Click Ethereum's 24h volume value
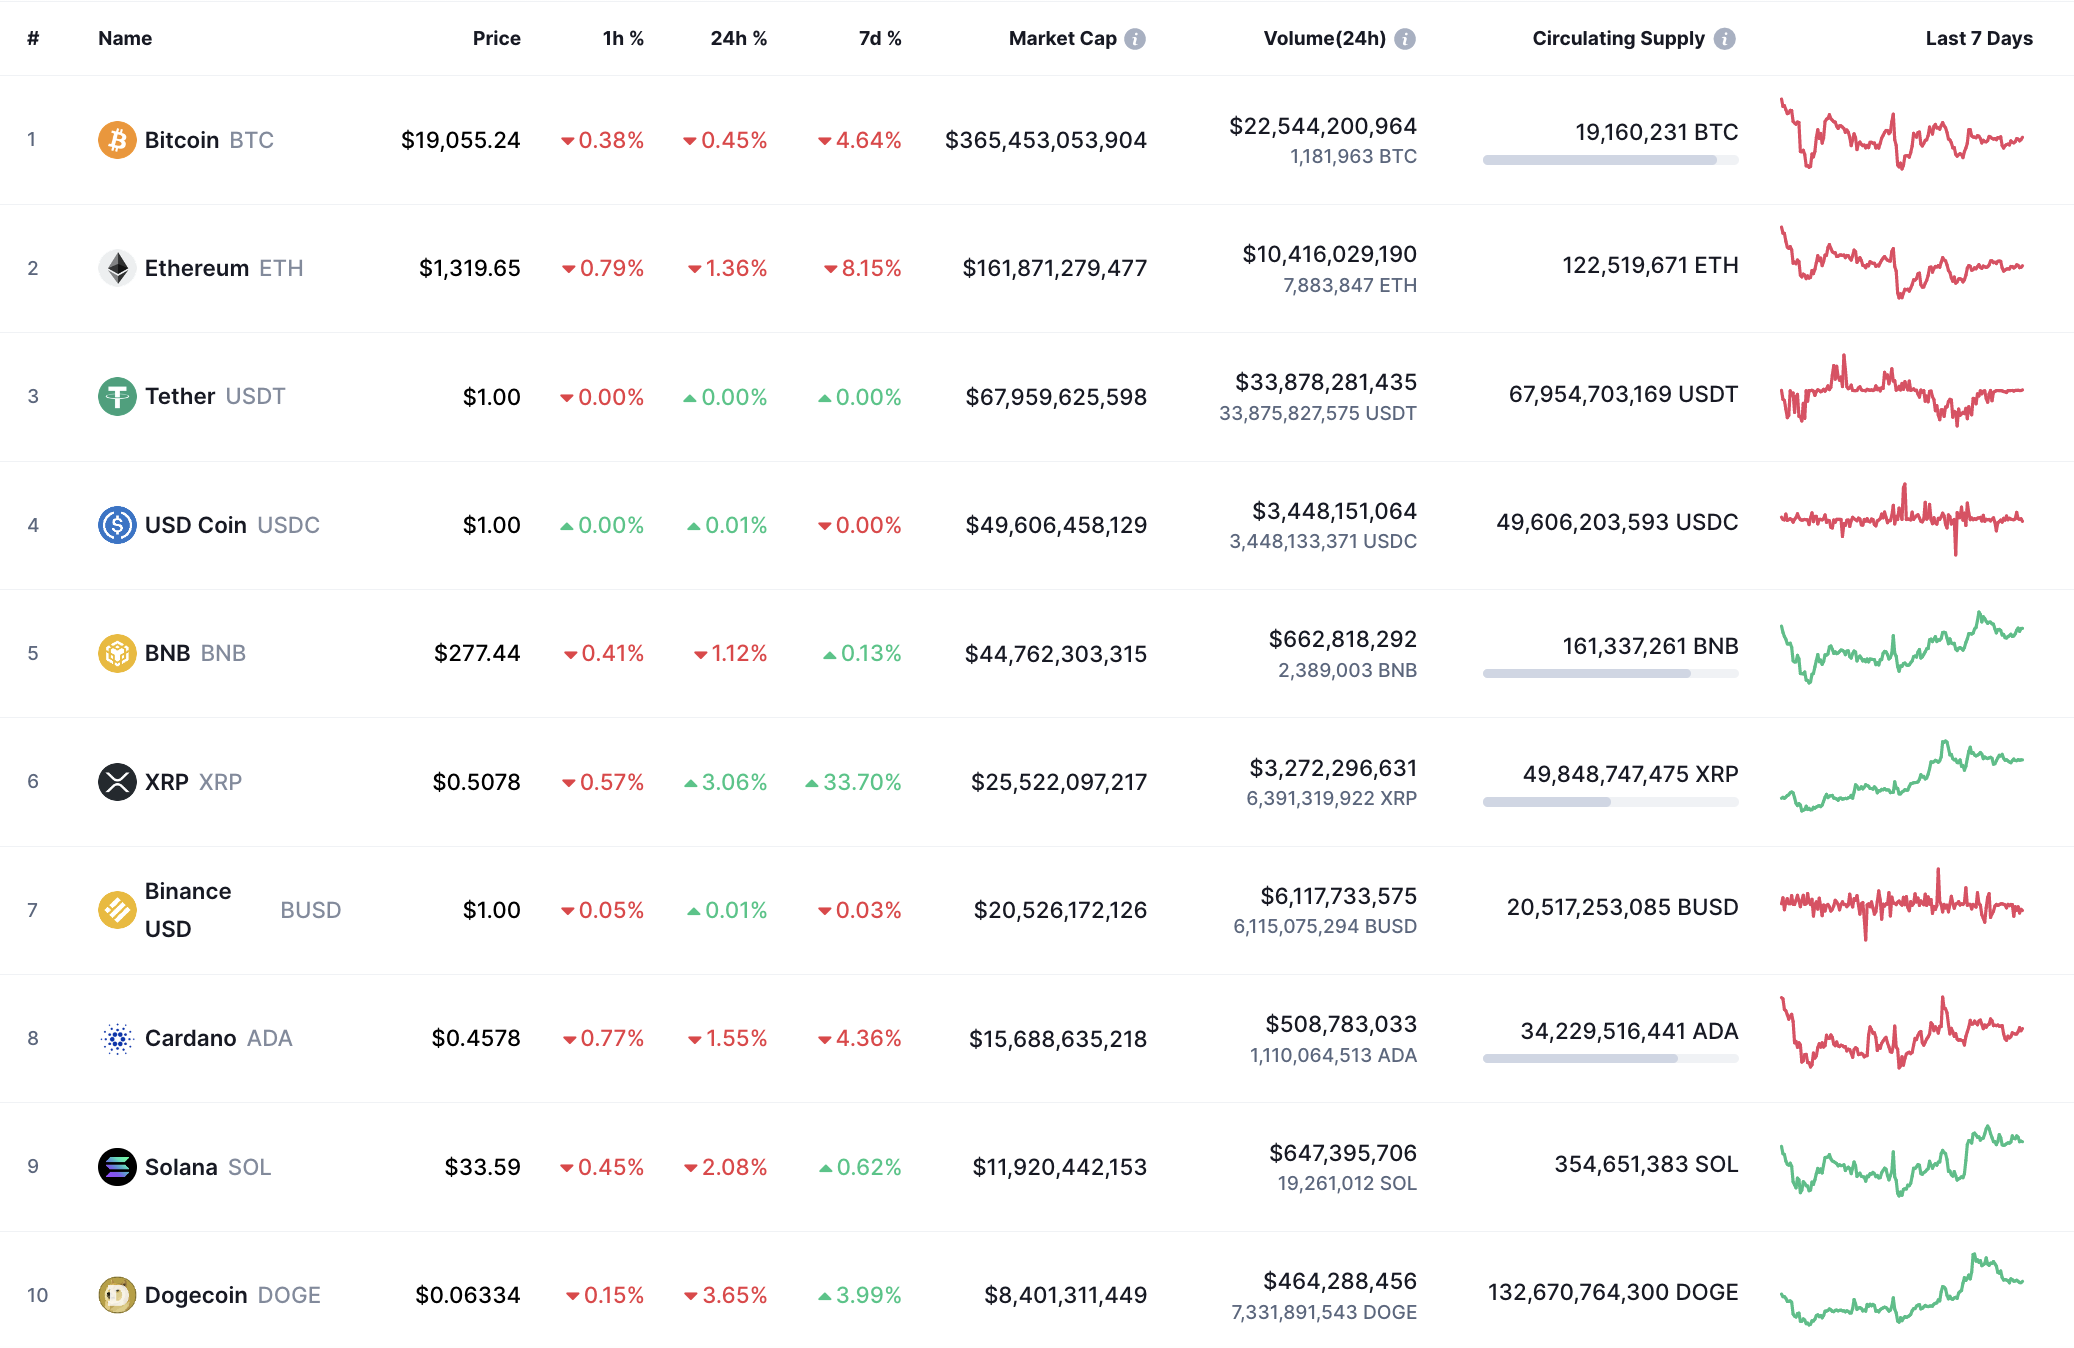Viewport: 2074px width, 1348px height. pyautogui.click(x=1329, y=255)
